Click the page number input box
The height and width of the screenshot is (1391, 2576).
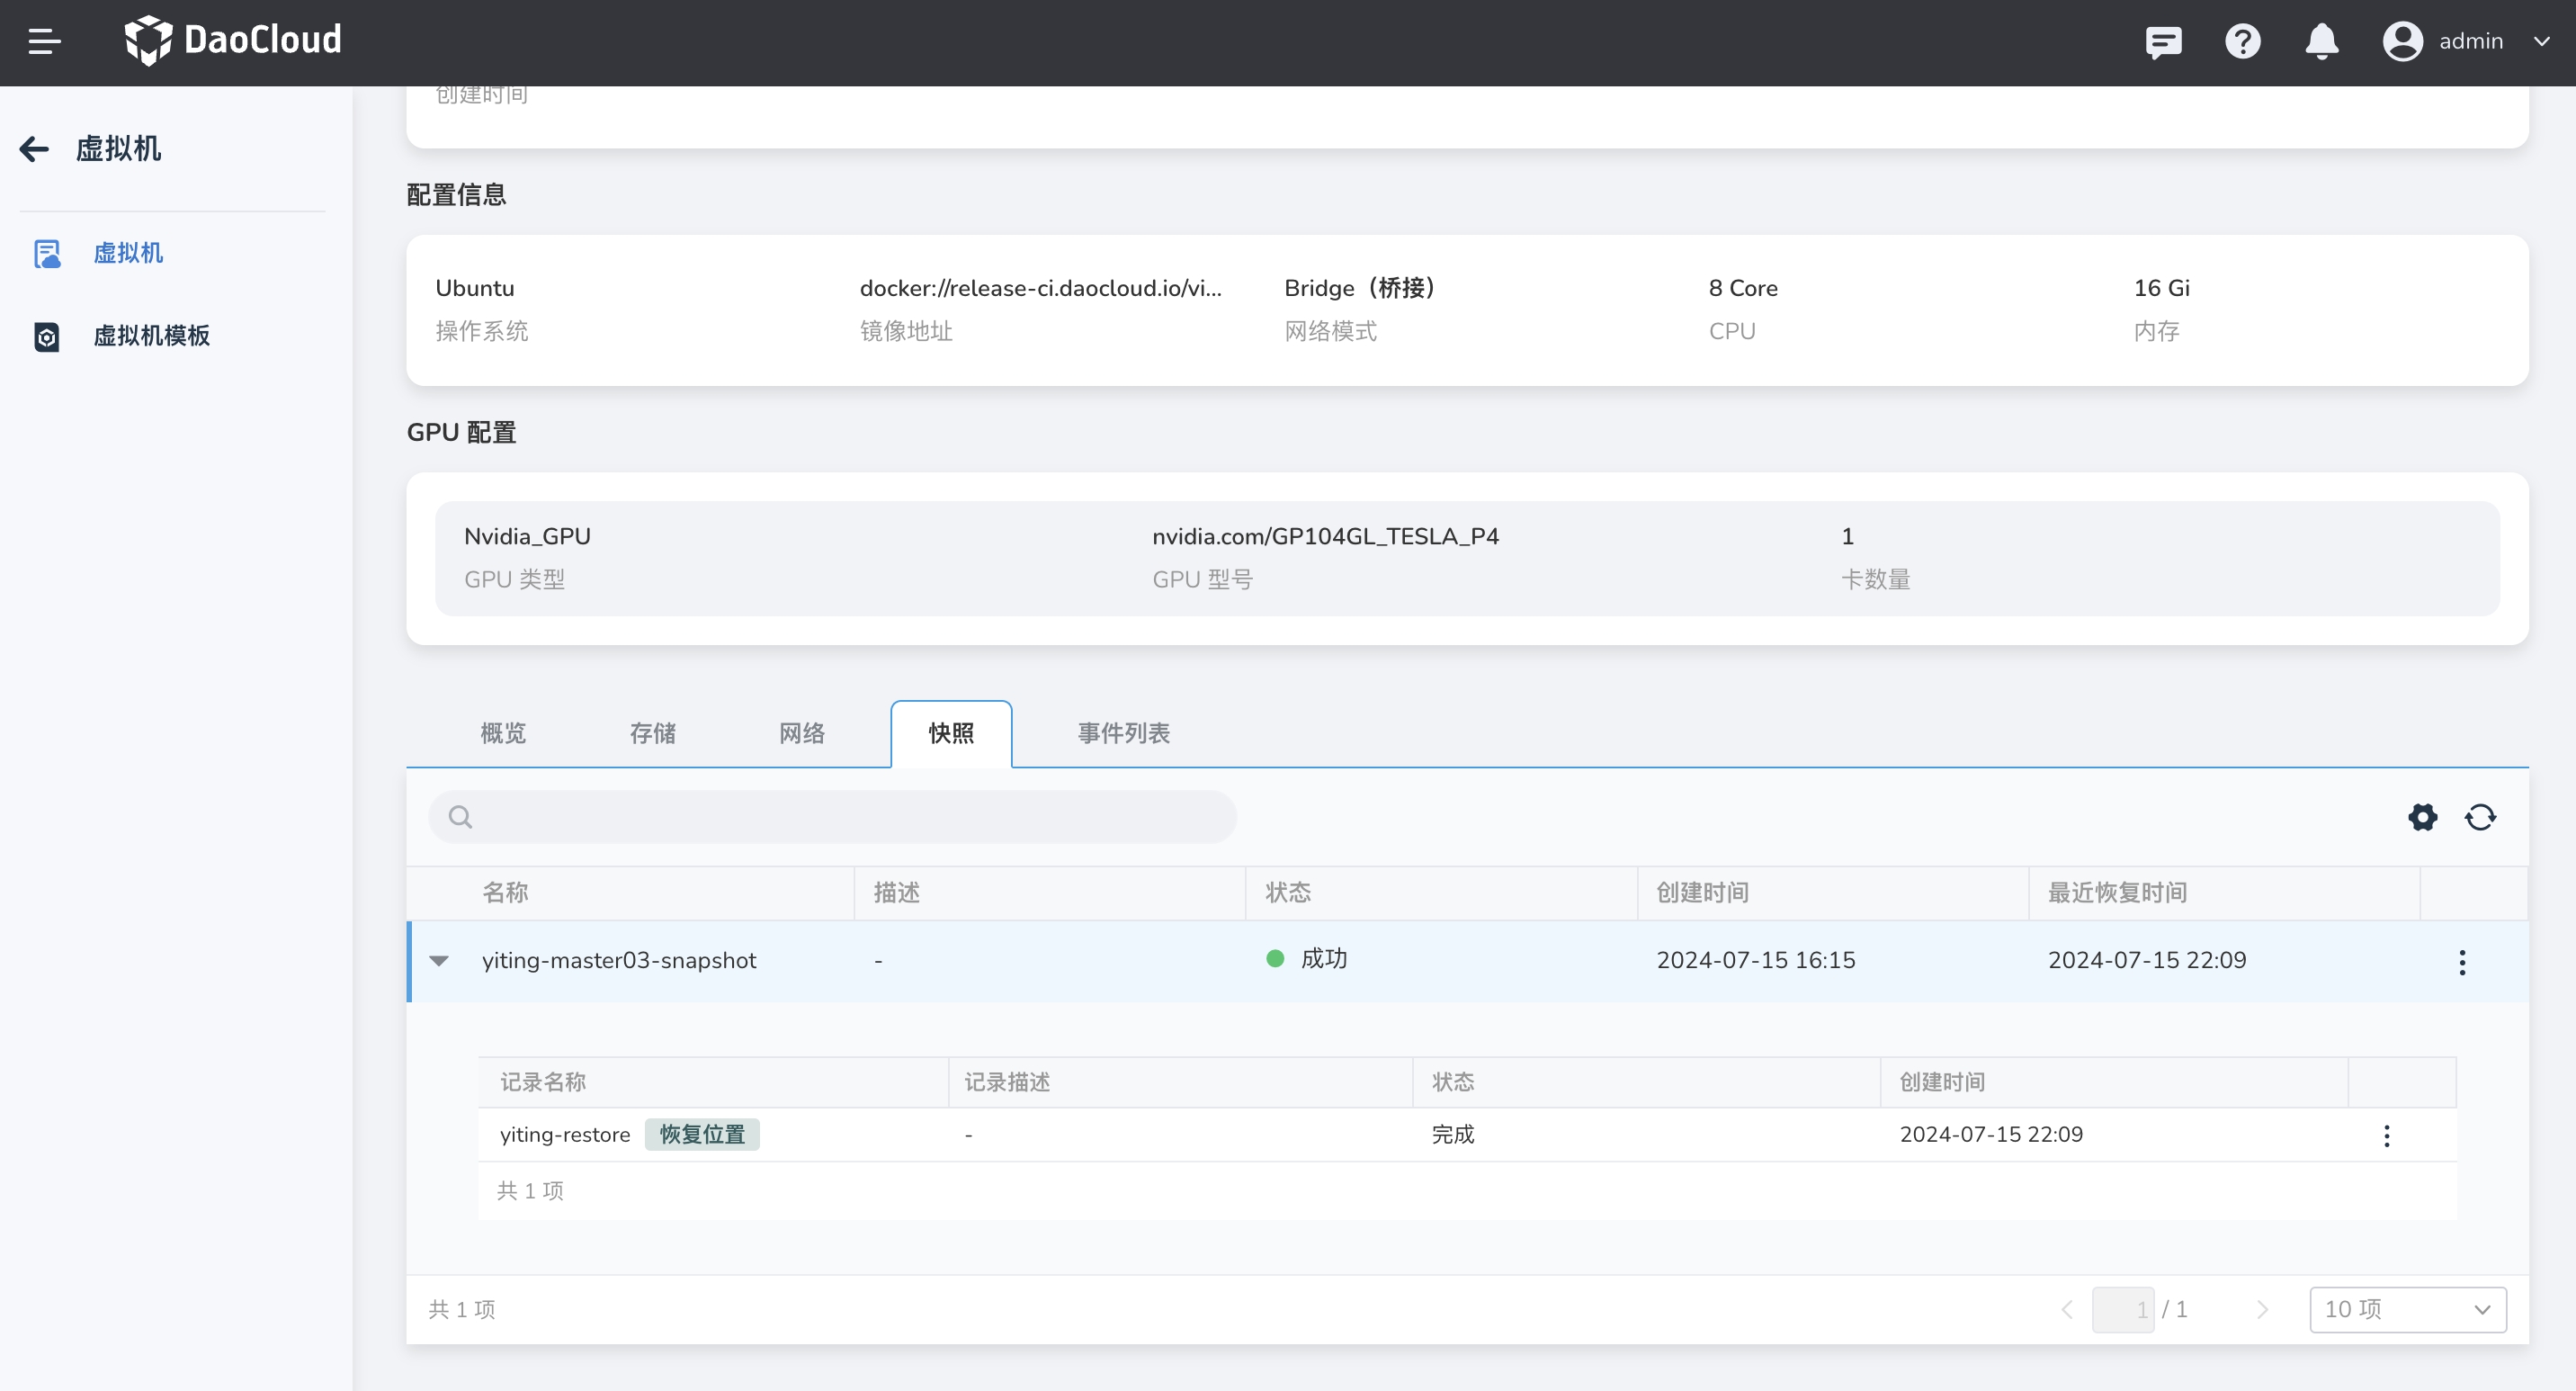2122,1309
